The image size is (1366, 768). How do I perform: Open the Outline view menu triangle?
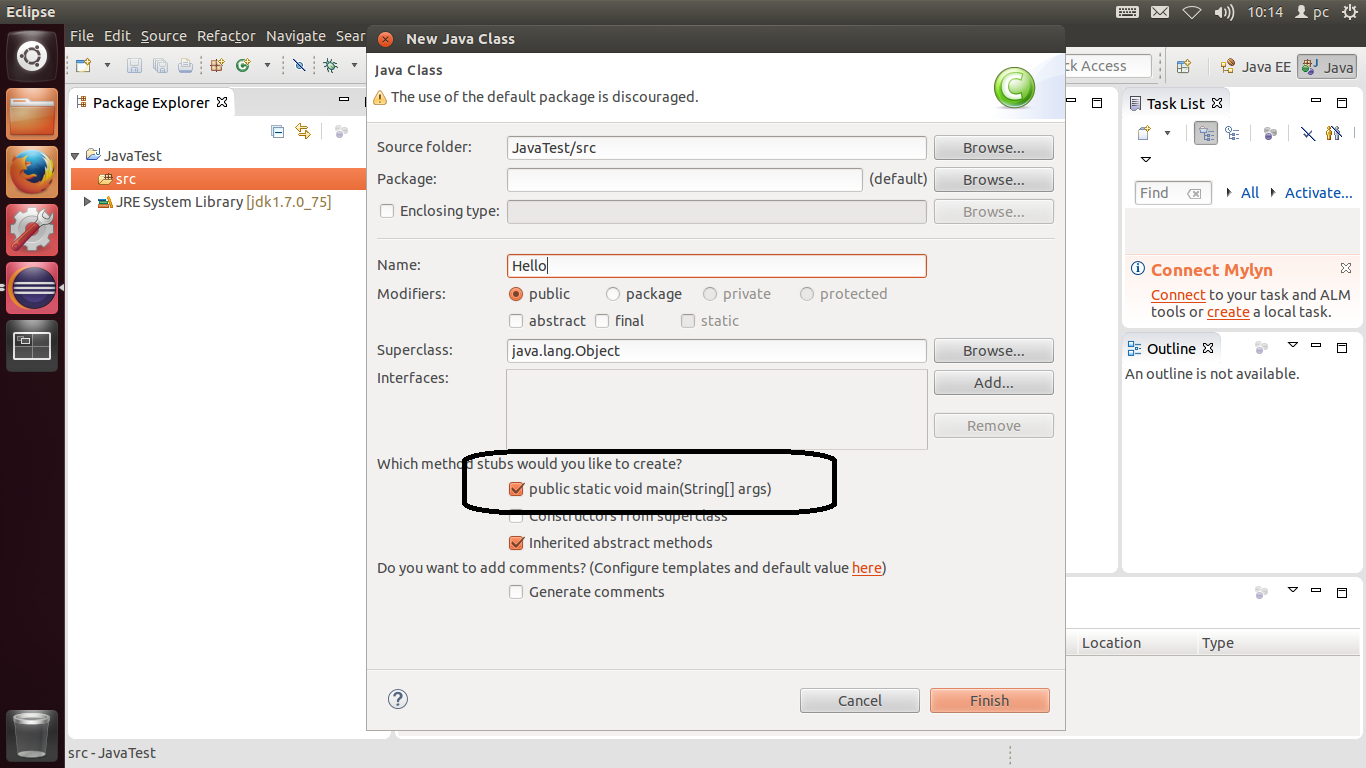1292,346
